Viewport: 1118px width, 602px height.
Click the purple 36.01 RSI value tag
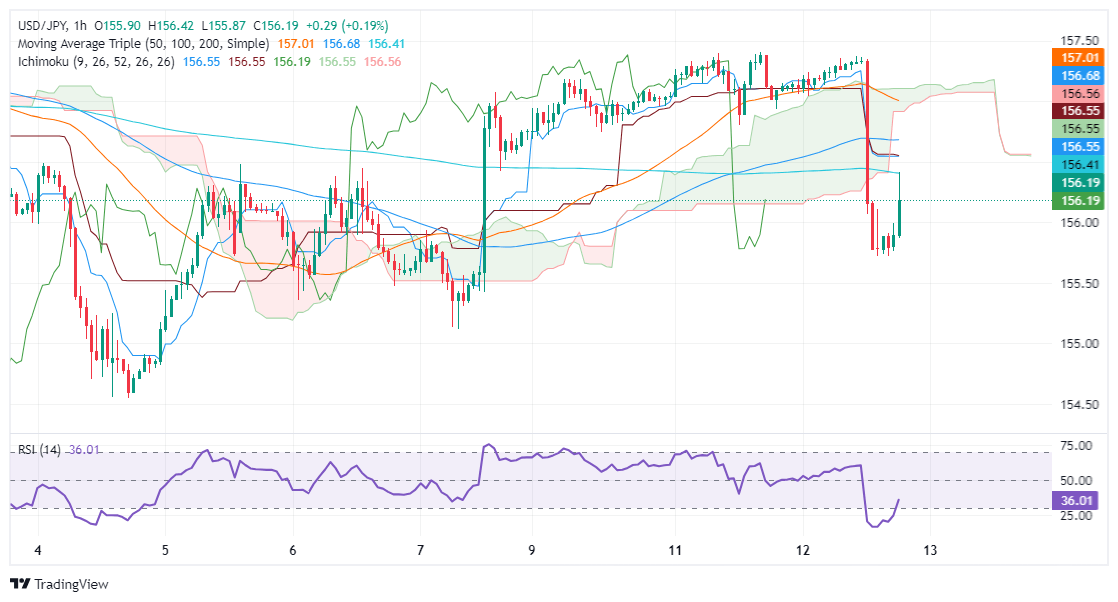pos(1079,500)
